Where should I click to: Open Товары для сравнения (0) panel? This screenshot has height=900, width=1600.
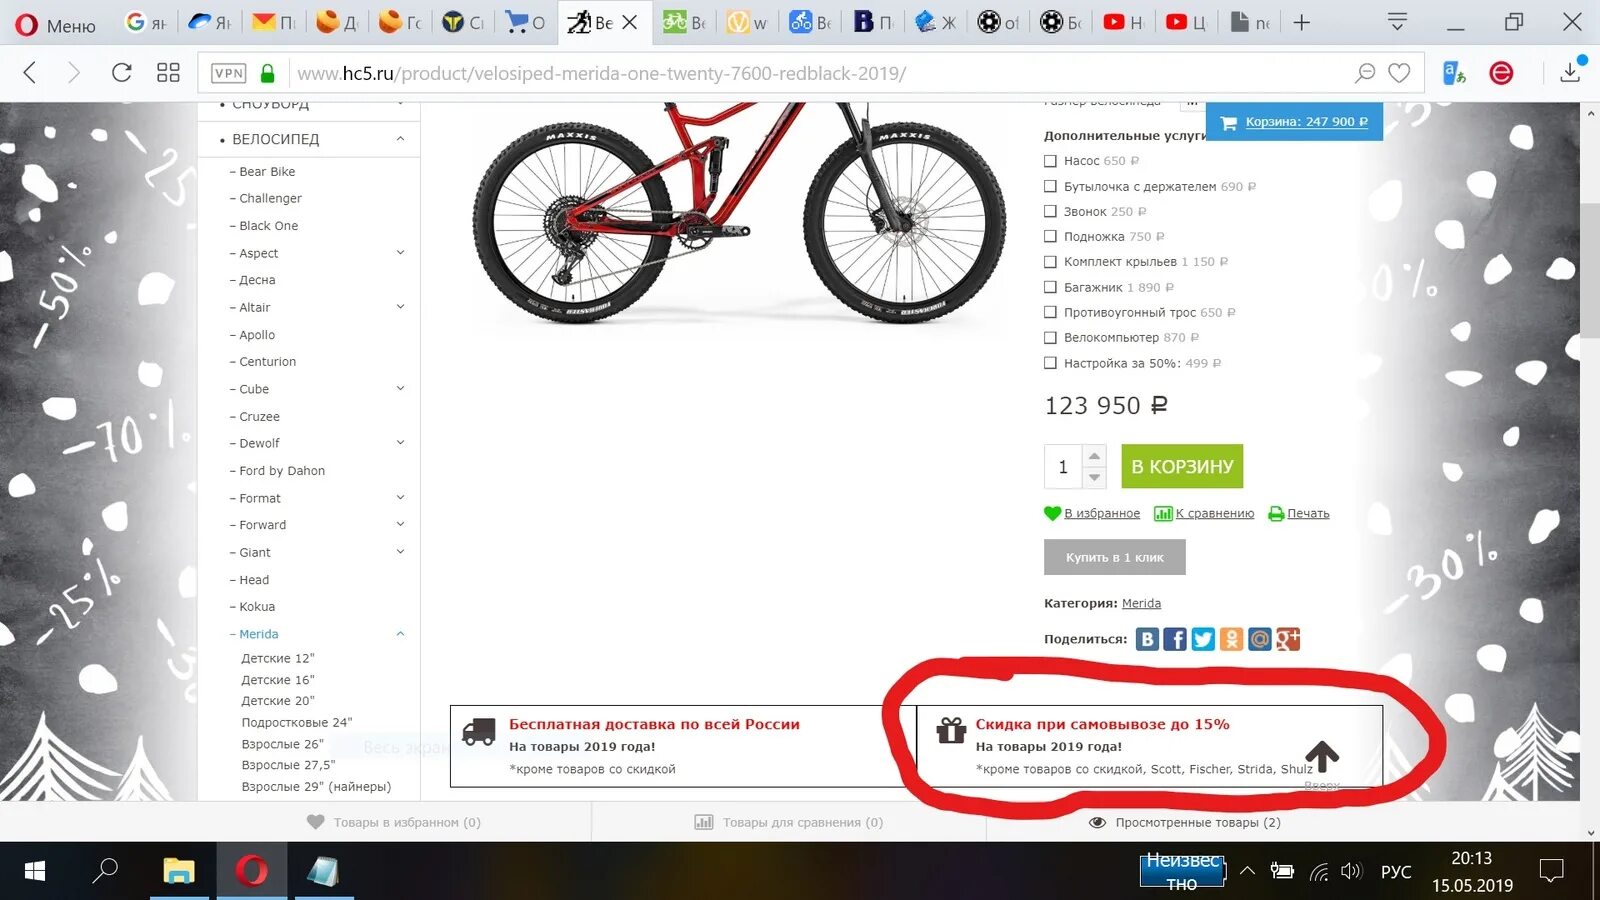point(789,822)
